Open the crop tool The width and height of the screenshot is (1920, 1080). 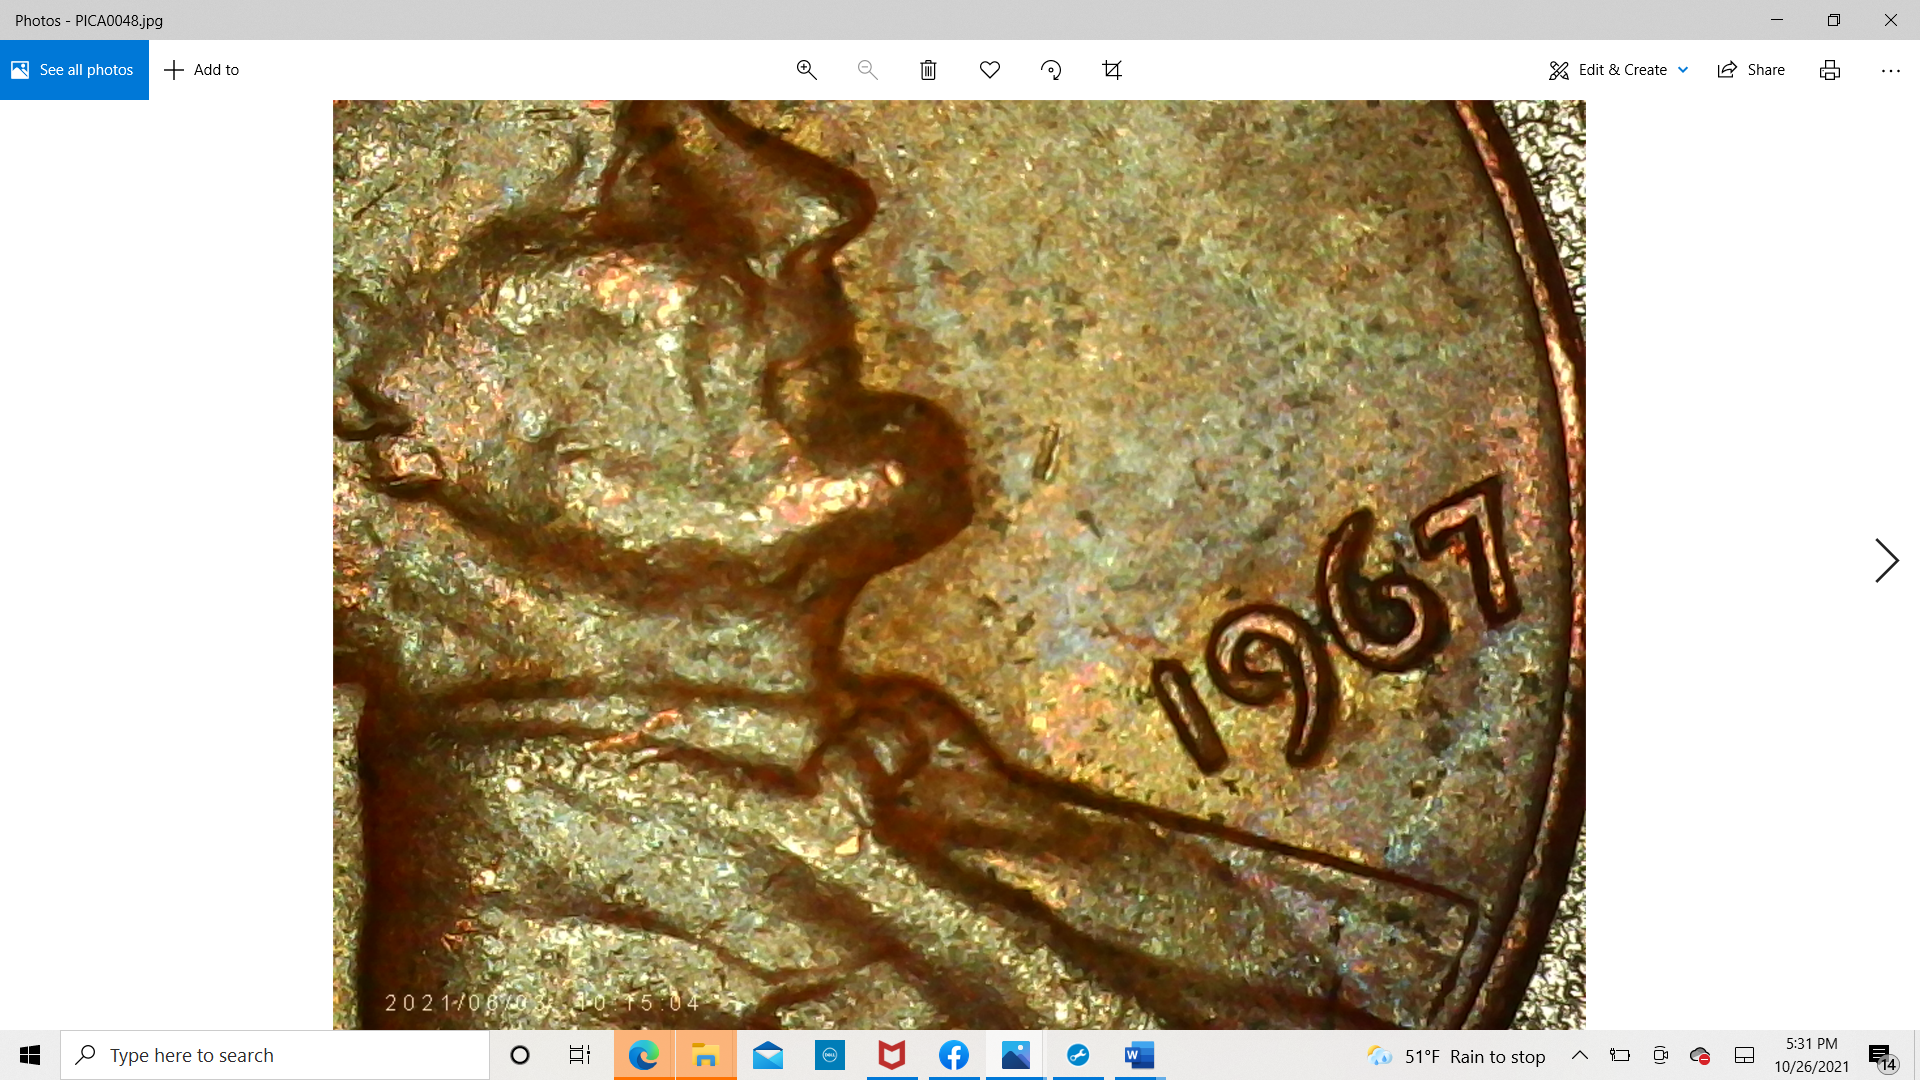tap(1112, 70)
